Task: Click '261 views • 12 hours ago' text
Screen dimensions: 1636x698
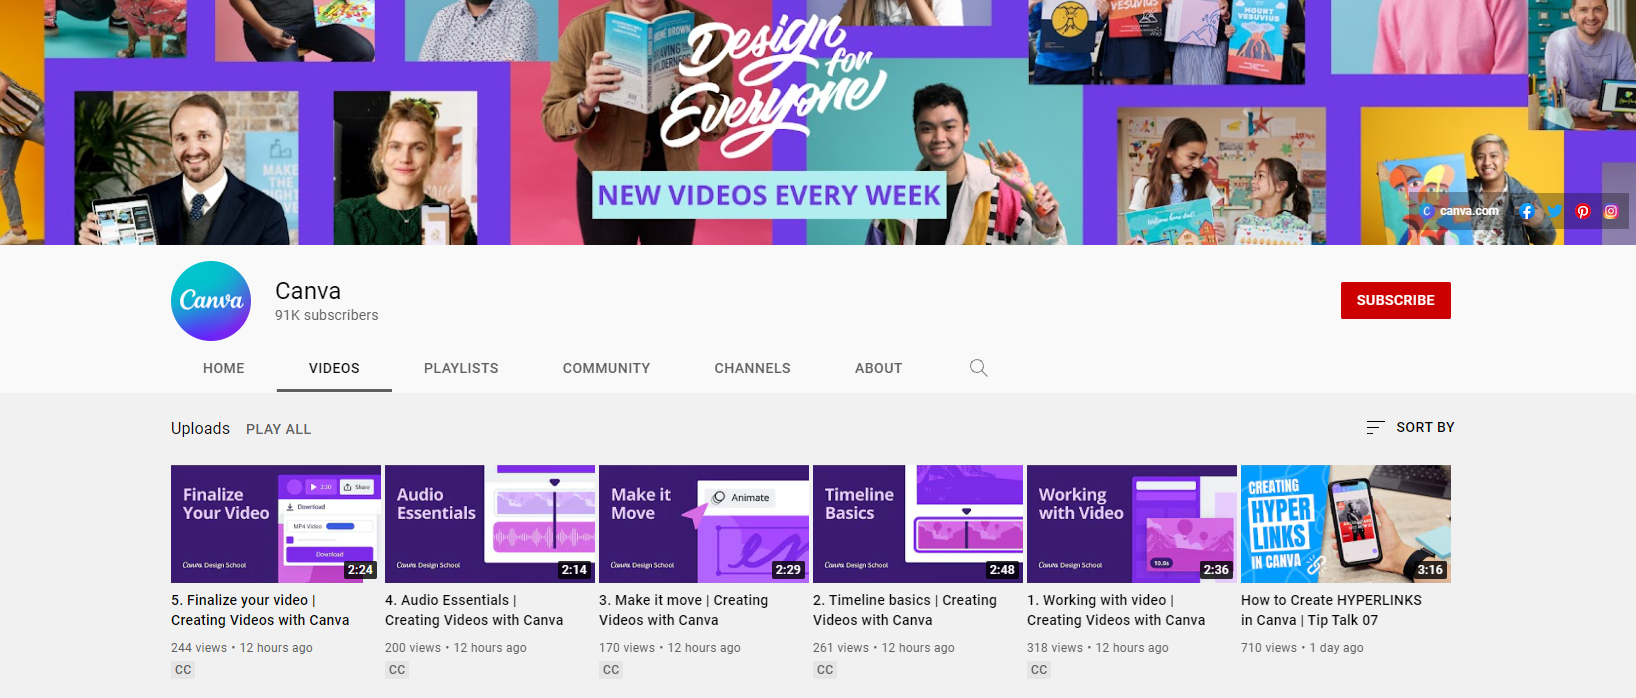Action: 884,648
